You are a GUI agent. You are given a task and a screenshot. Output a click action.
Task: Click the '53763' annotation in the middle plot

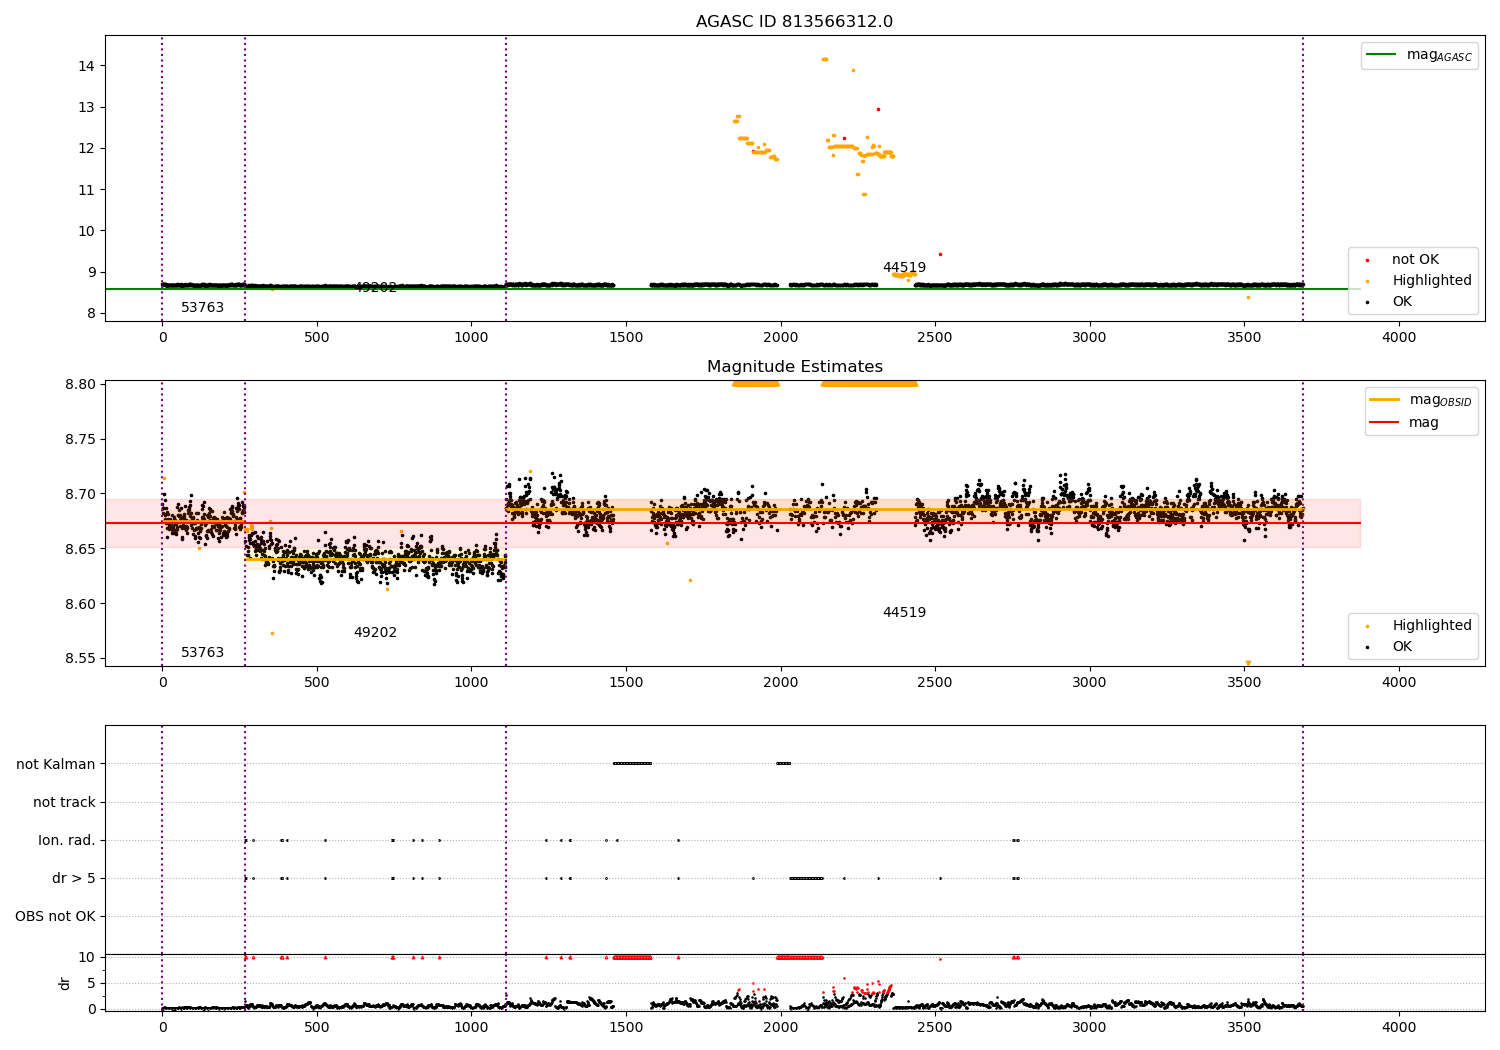pos(202,653)
